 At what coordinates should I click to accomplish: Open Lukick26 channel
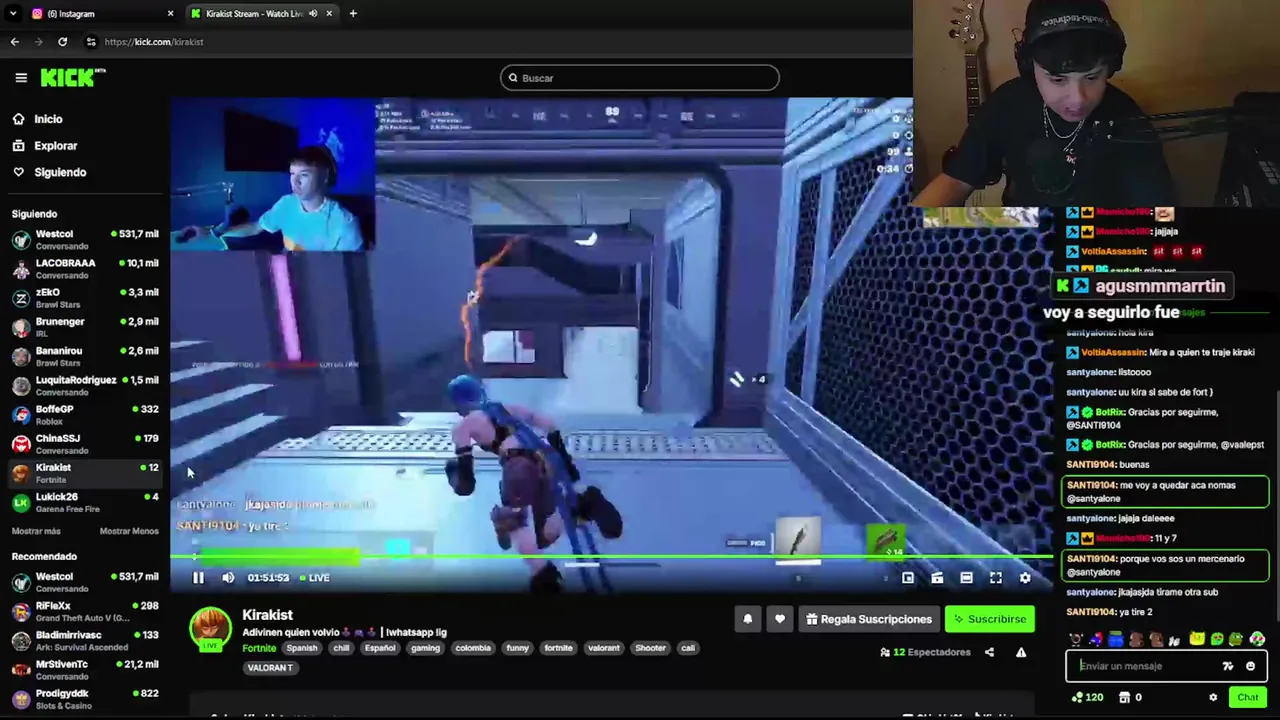pyautogui.click(x=85, y=502)
